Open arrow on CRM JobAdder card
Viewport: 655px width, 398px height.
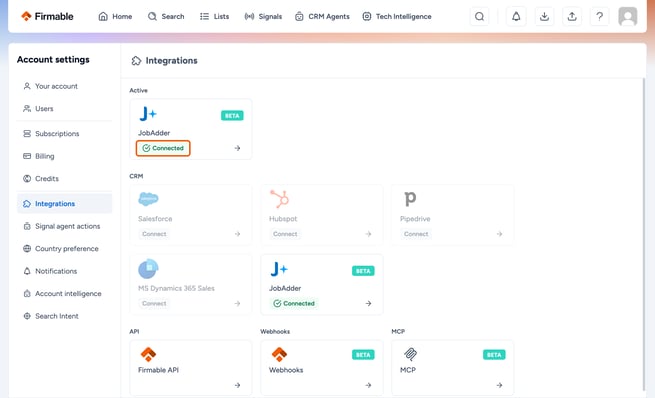tap(368, 304)
